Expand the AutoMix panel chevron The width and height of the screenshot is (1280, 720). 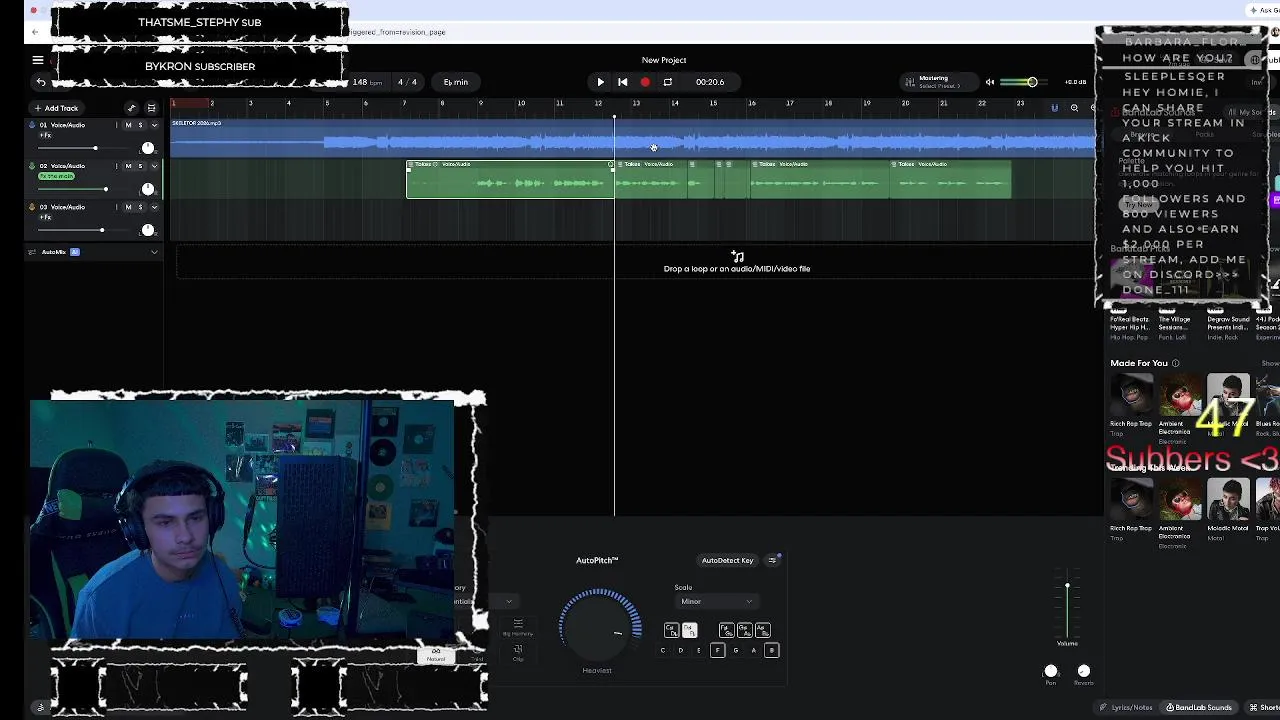154,252
